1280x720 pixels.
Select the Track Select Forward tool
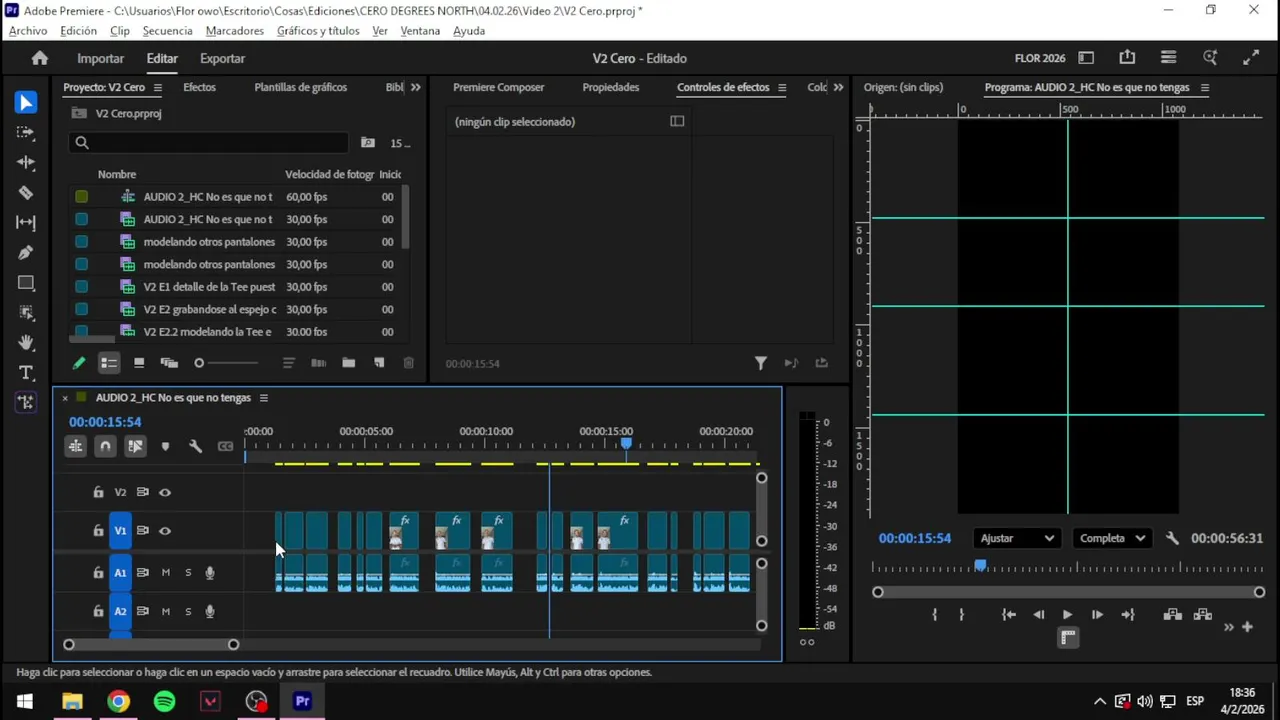(26, 132)
